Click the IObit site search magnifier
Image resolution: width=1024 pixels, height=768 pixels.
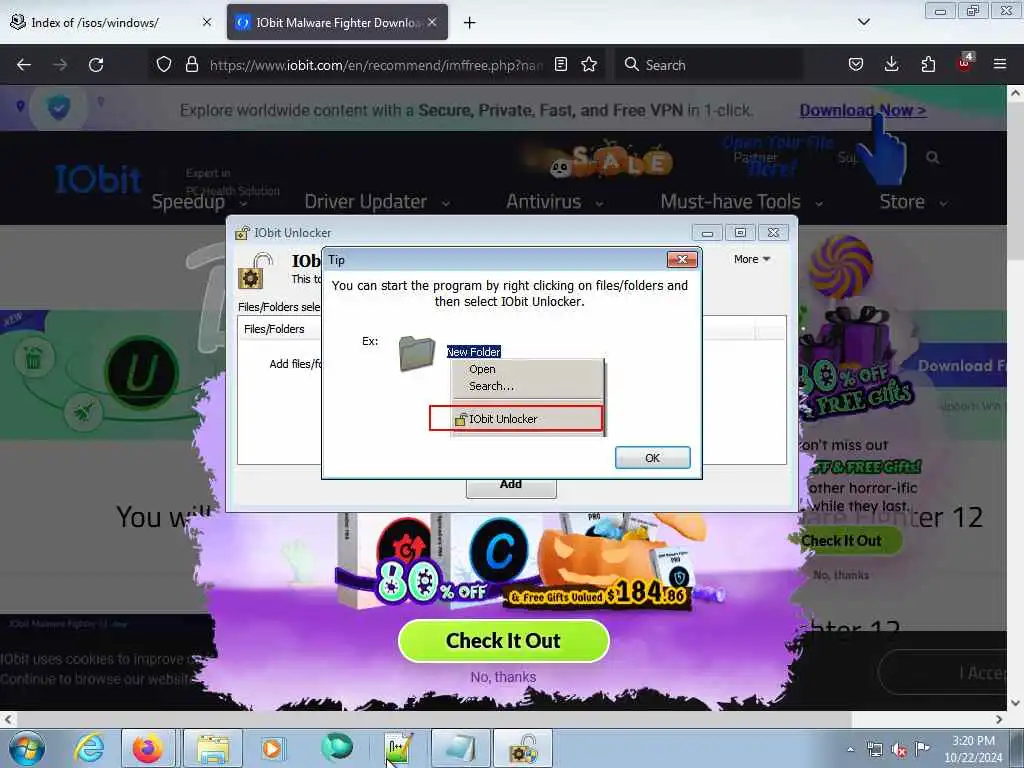point(933,157)
